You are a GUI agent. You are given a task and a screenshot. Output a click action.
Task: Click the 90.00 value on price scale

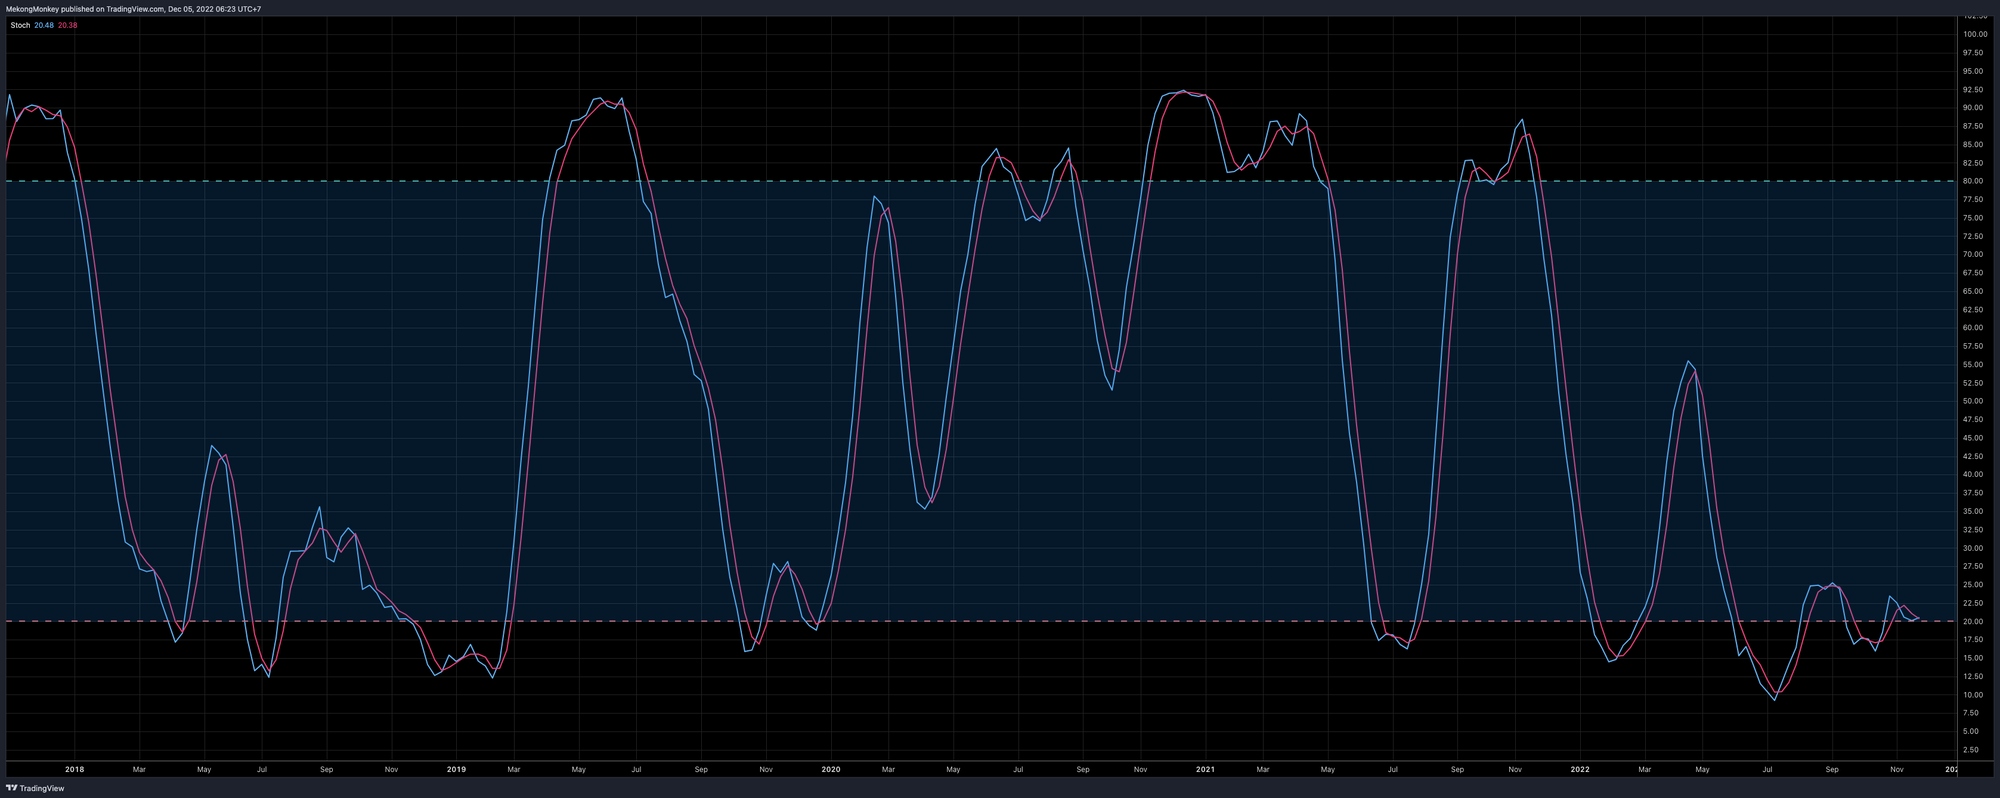point(1973,108)
